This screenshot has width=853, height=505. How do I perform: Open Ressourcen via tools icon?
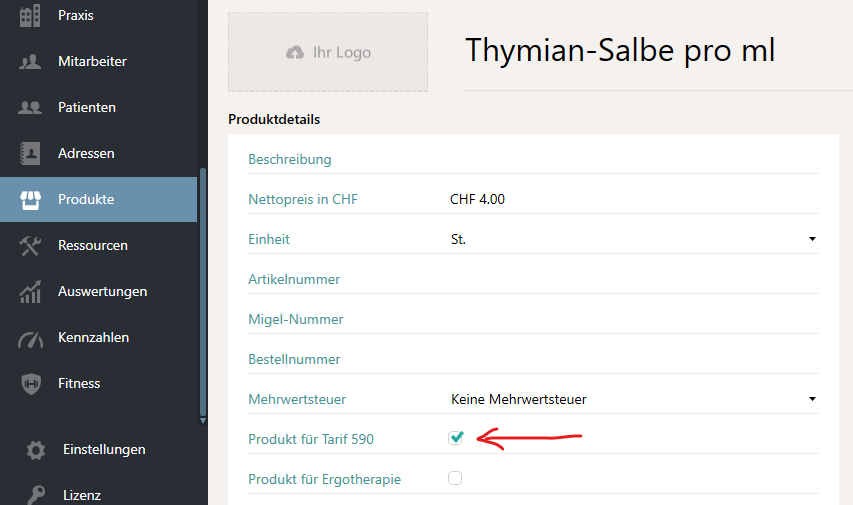30,245
